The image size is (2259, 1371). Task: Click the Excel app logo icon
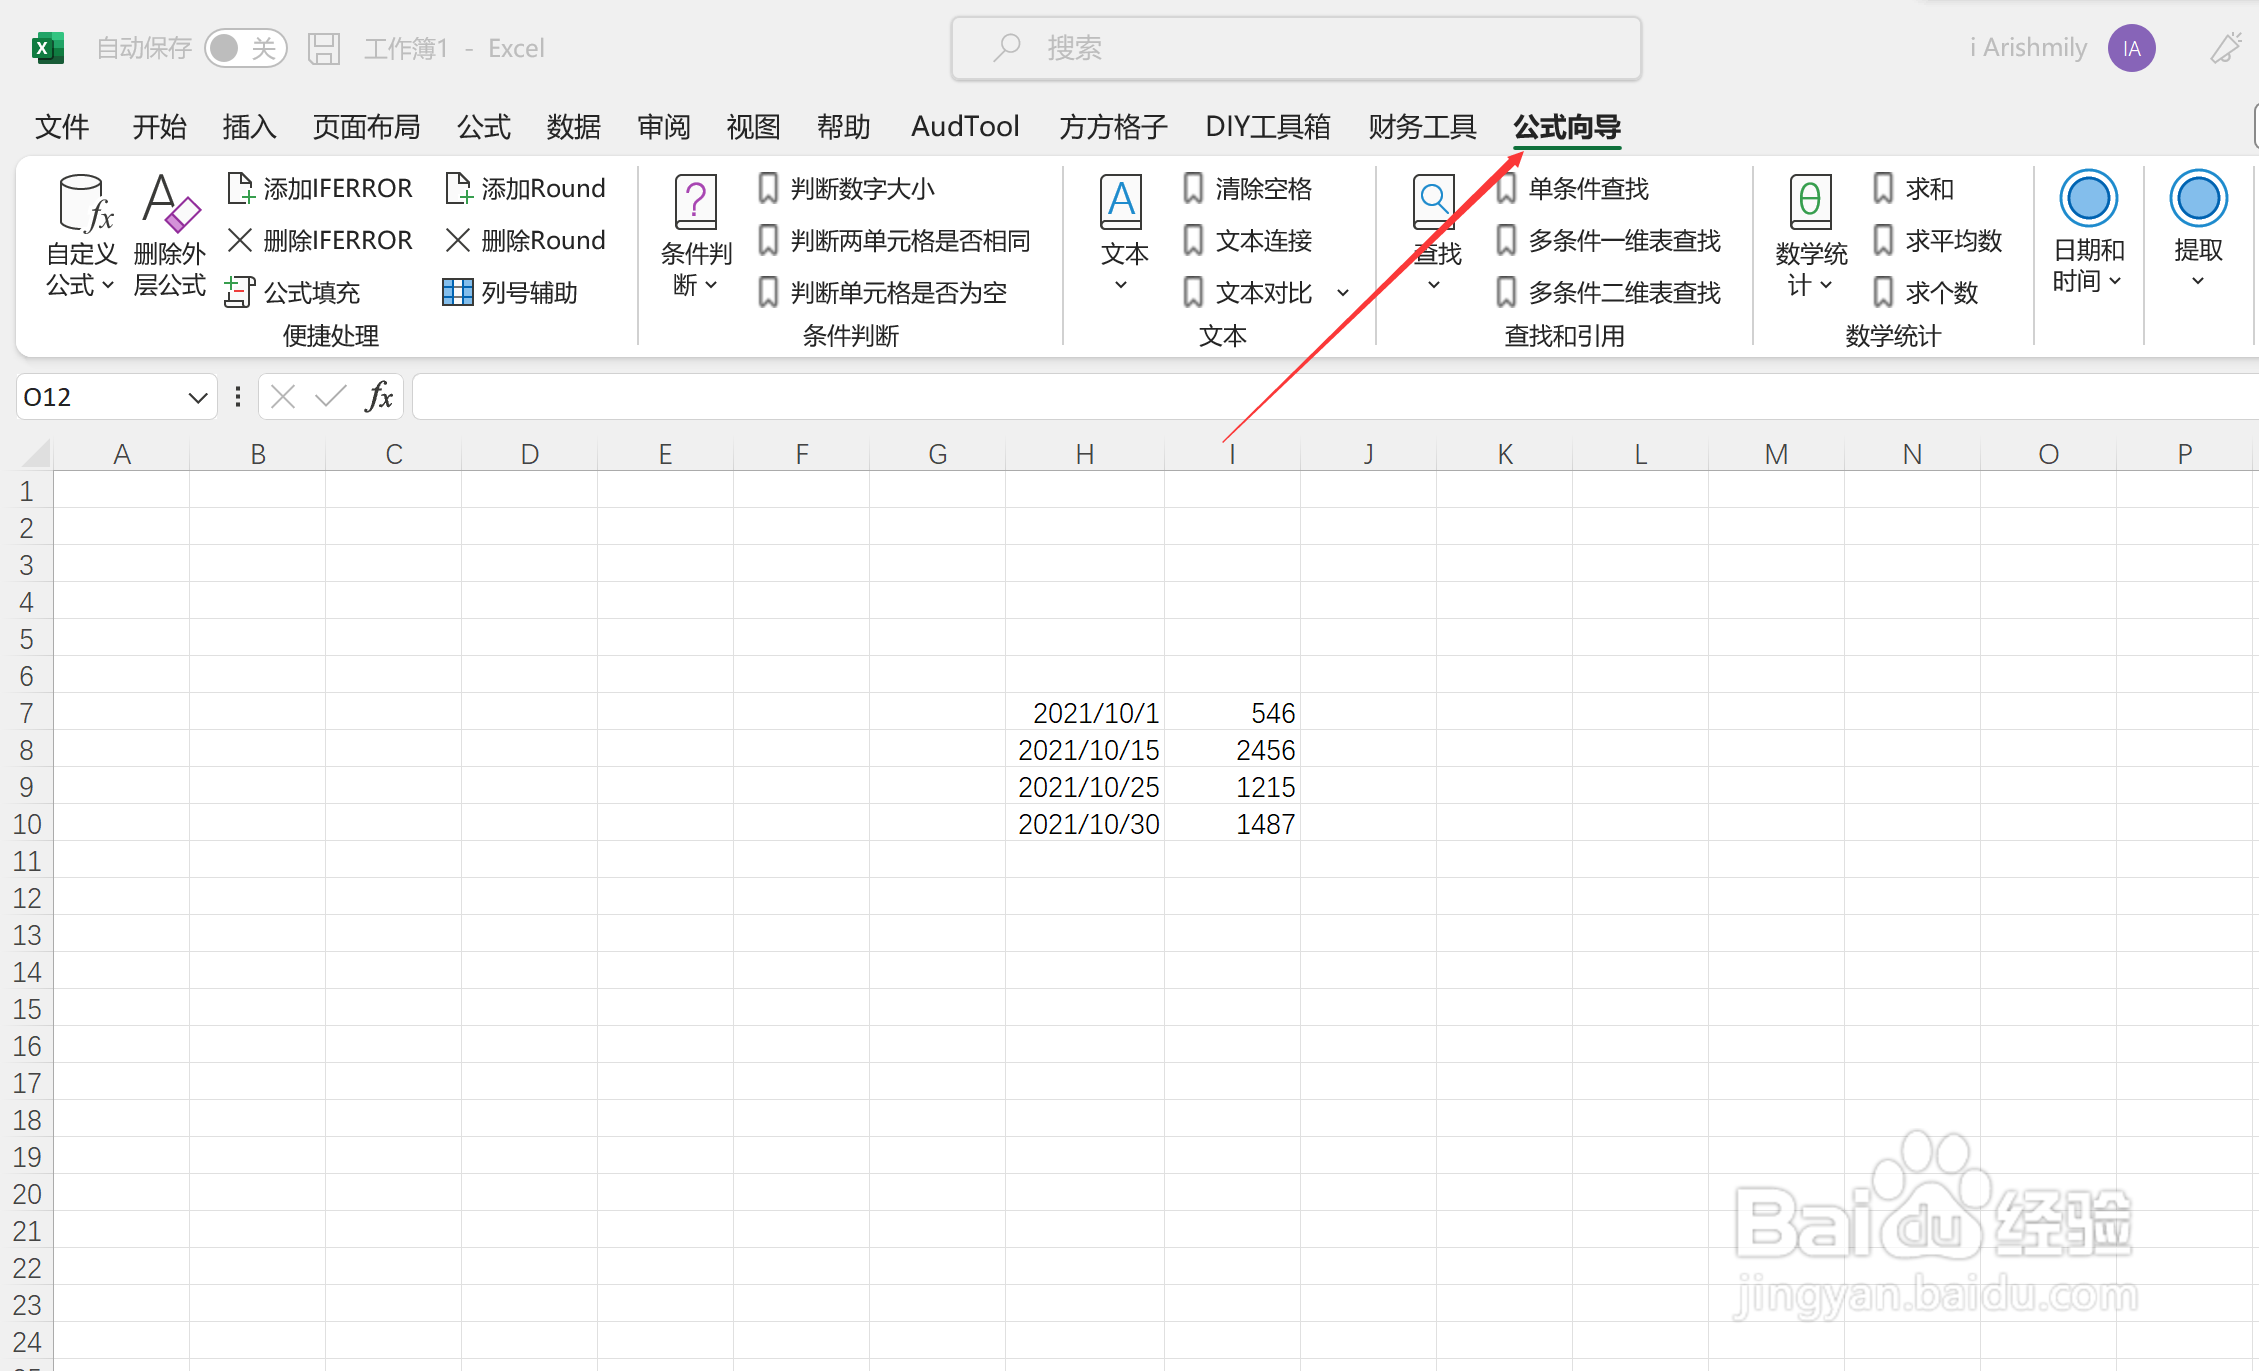pyautogui.click(x=48, y=48)
